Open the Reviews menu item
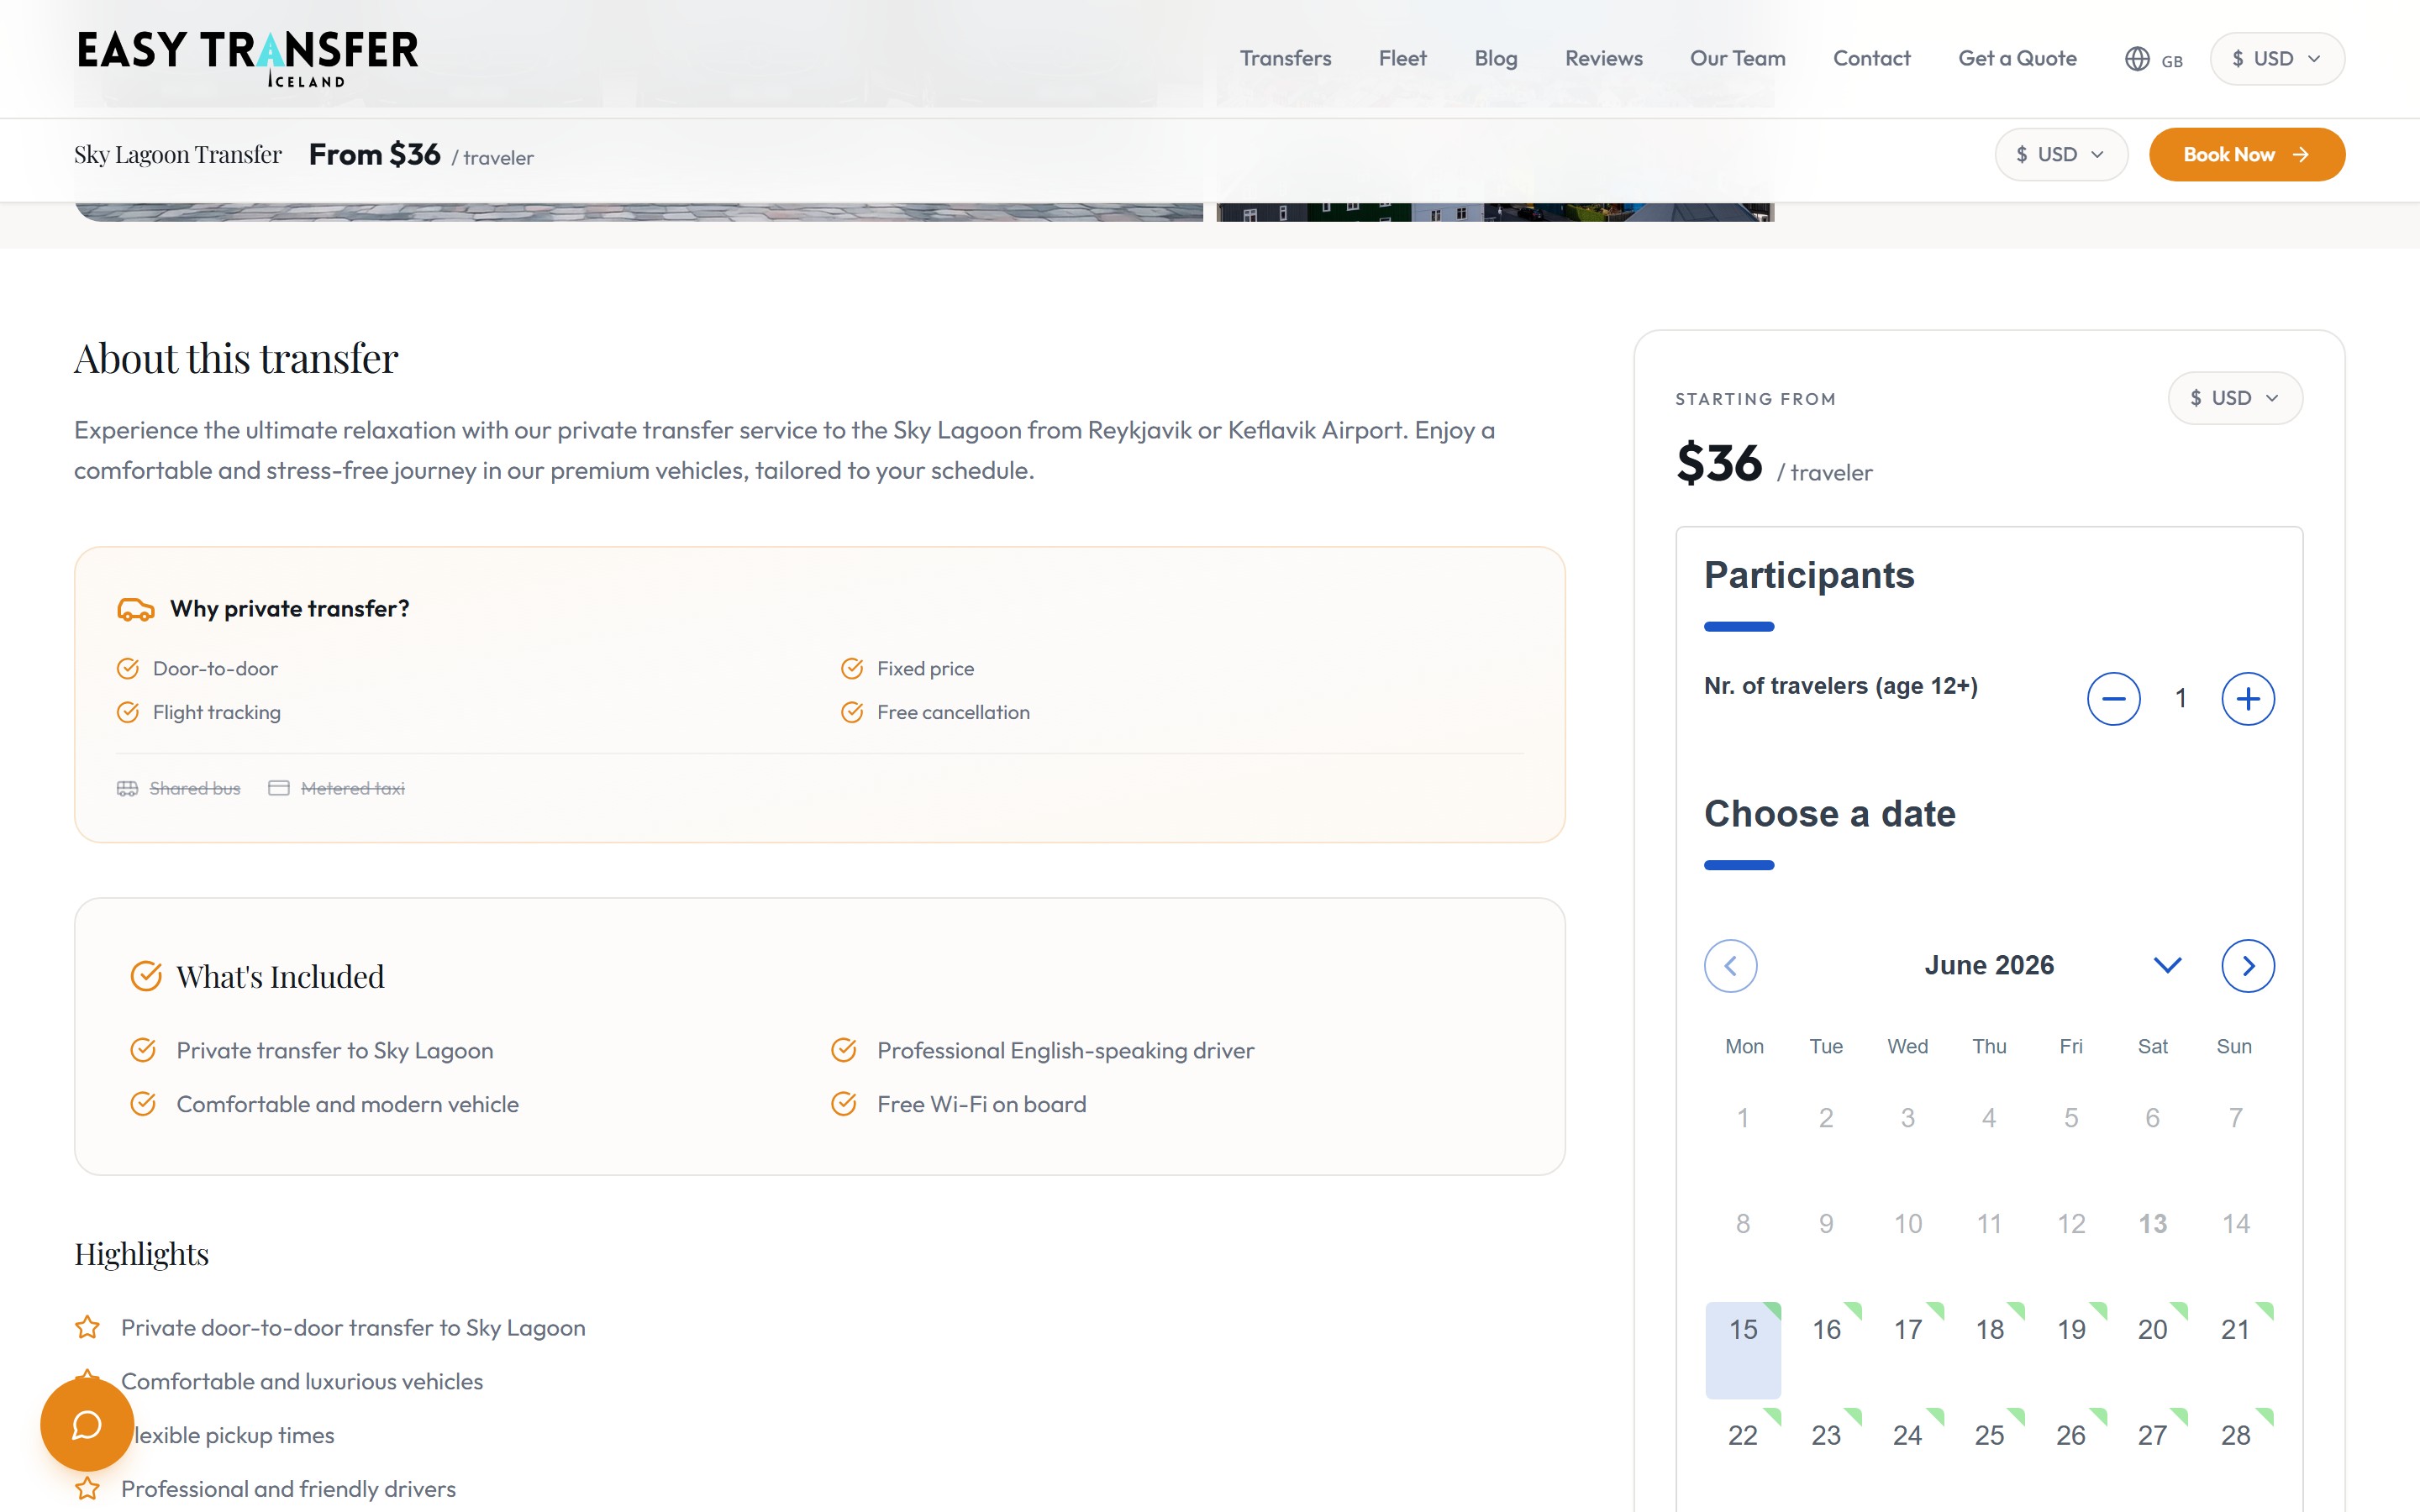 coord(1603,58)
